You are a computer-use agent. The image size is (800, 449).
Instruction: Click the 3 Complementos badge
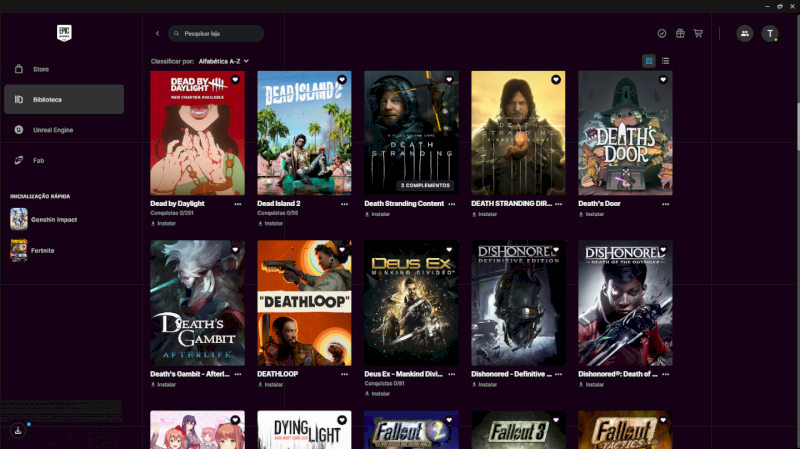pyautogui.click(x=425, y=185)
